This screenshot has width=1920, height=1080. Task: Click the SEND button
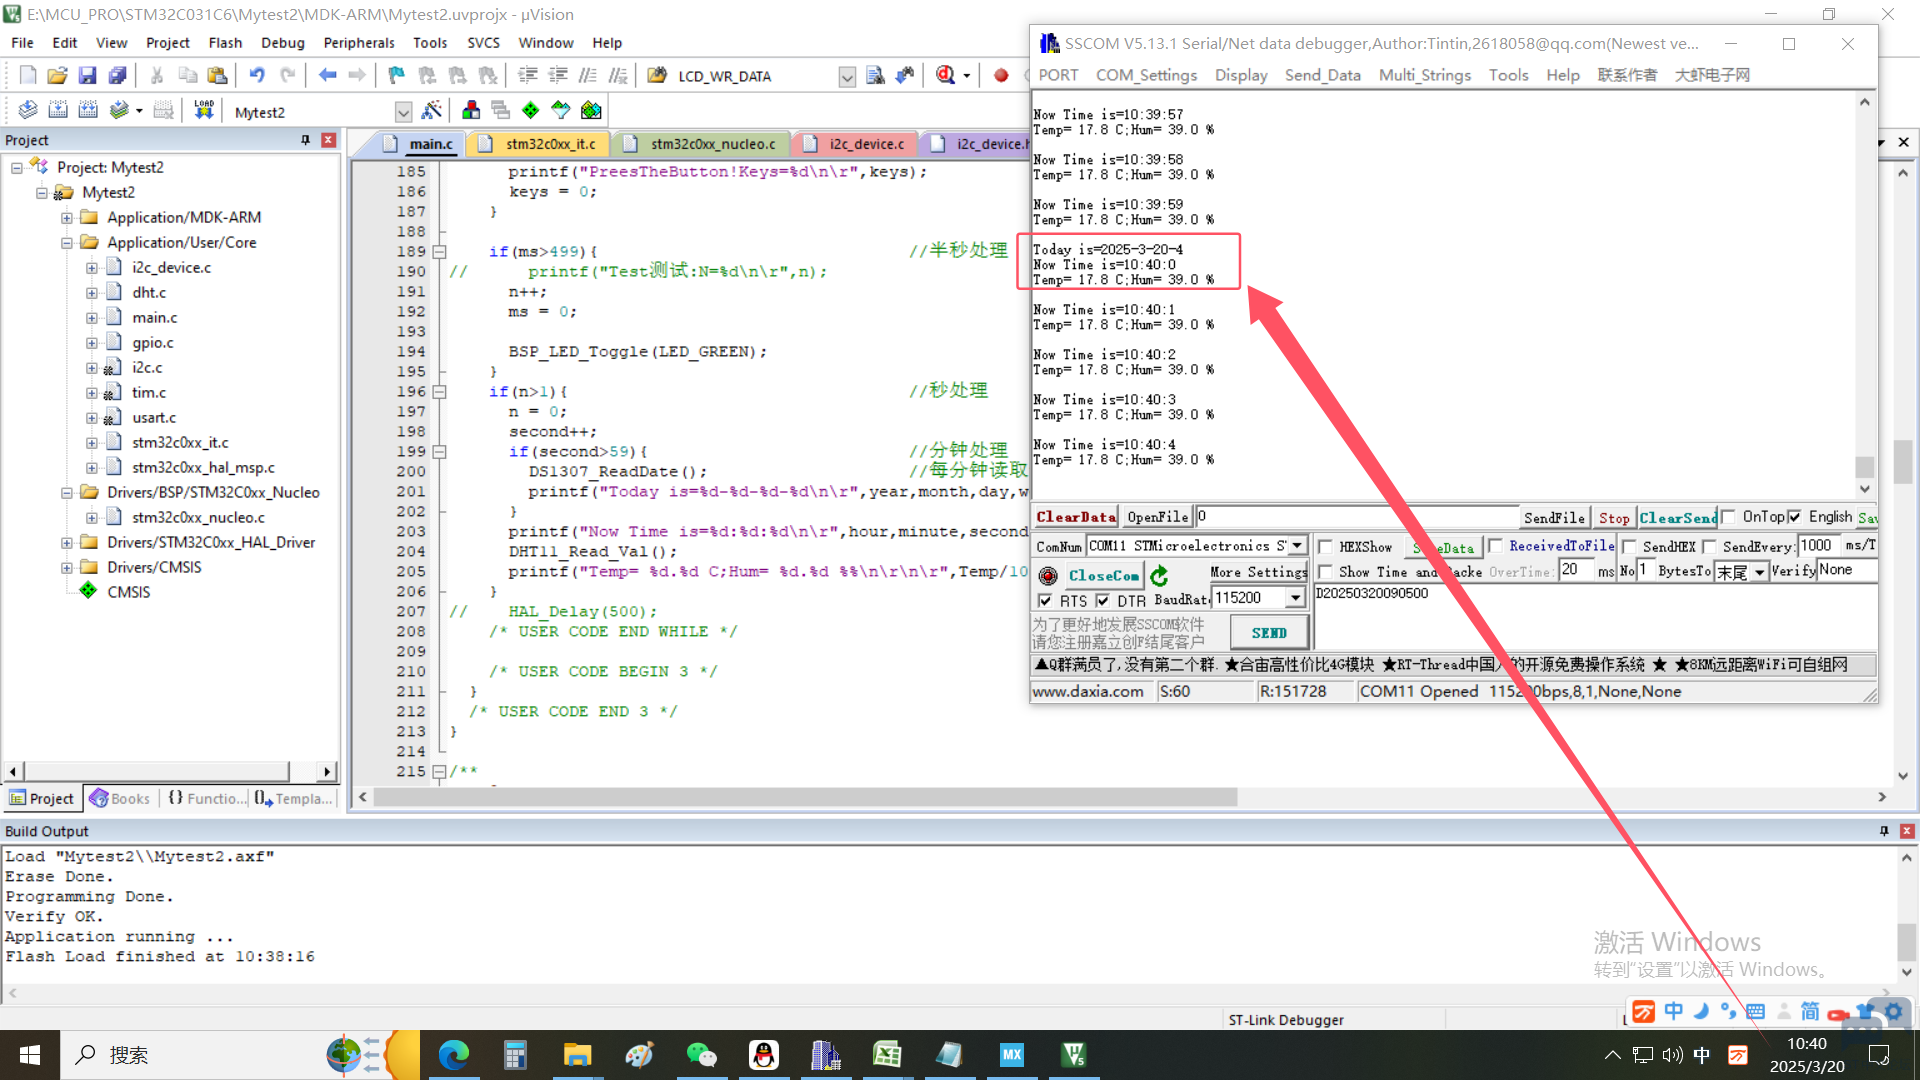[x=1268, y=633]
